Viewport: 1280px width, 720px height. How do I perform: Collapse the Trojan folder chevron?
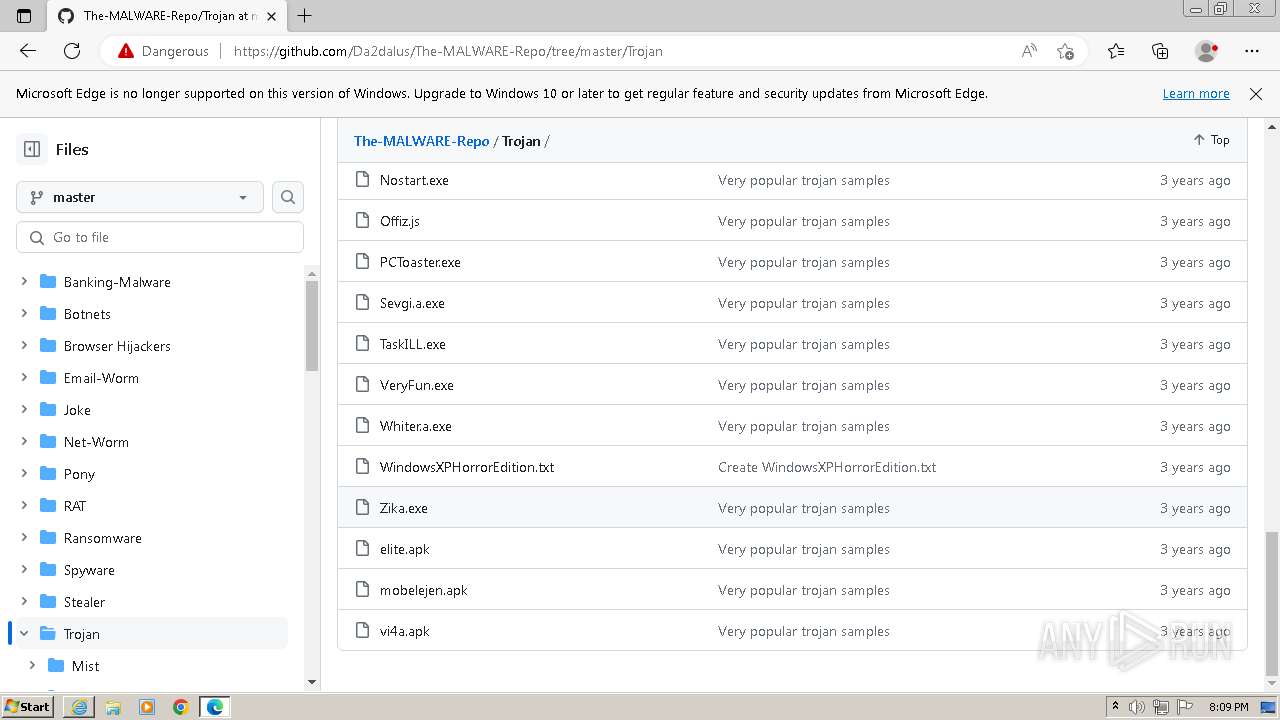24,634
